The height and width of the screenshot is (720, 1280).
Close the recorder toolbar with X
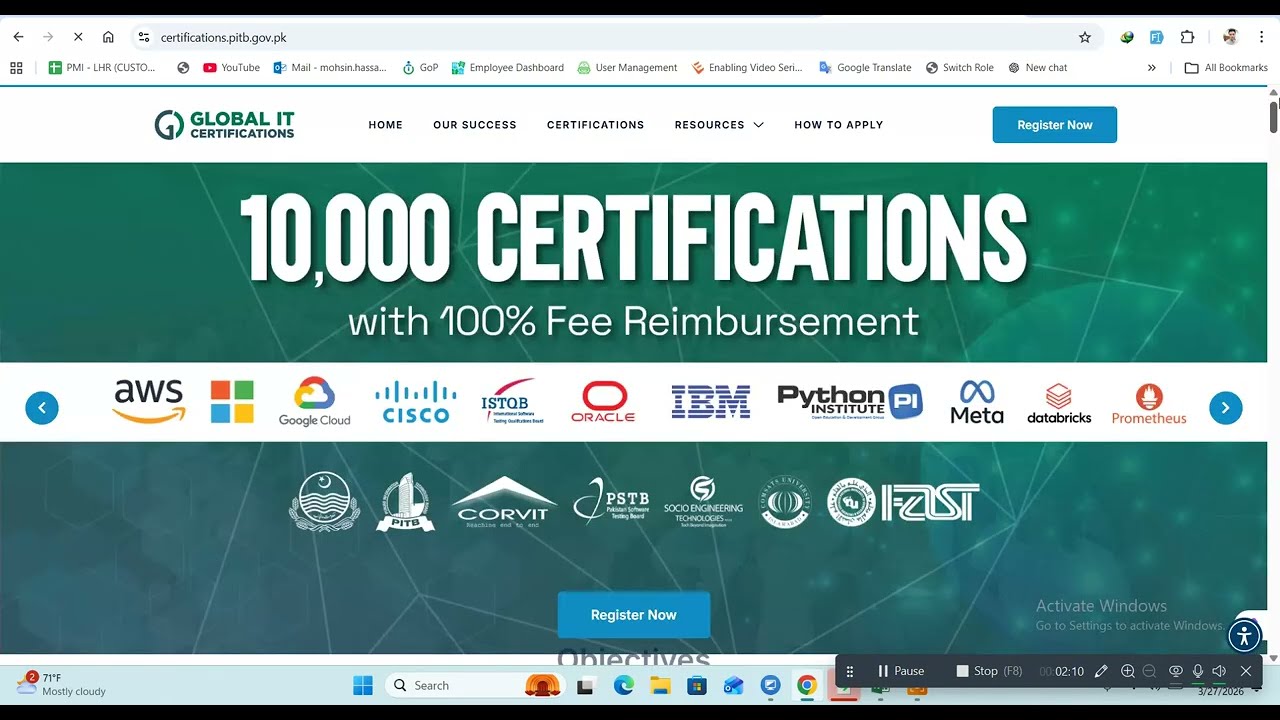[1246, 671]
